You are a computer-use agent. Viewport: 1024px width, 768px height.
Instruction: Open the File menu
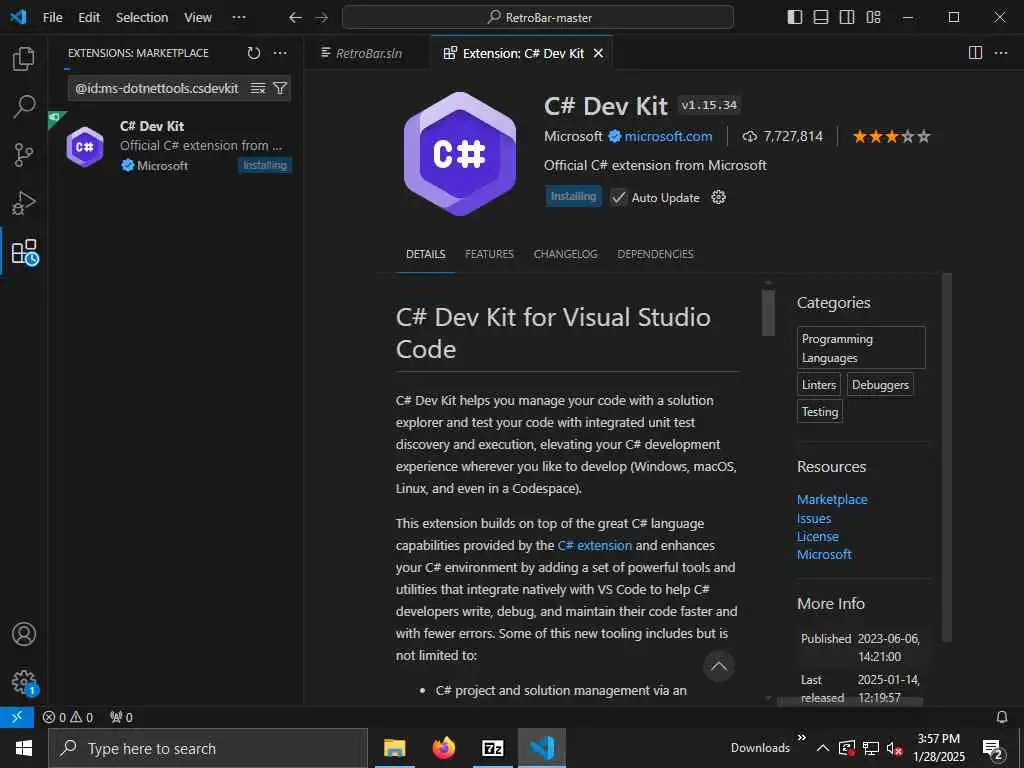[x=52, y=18]
